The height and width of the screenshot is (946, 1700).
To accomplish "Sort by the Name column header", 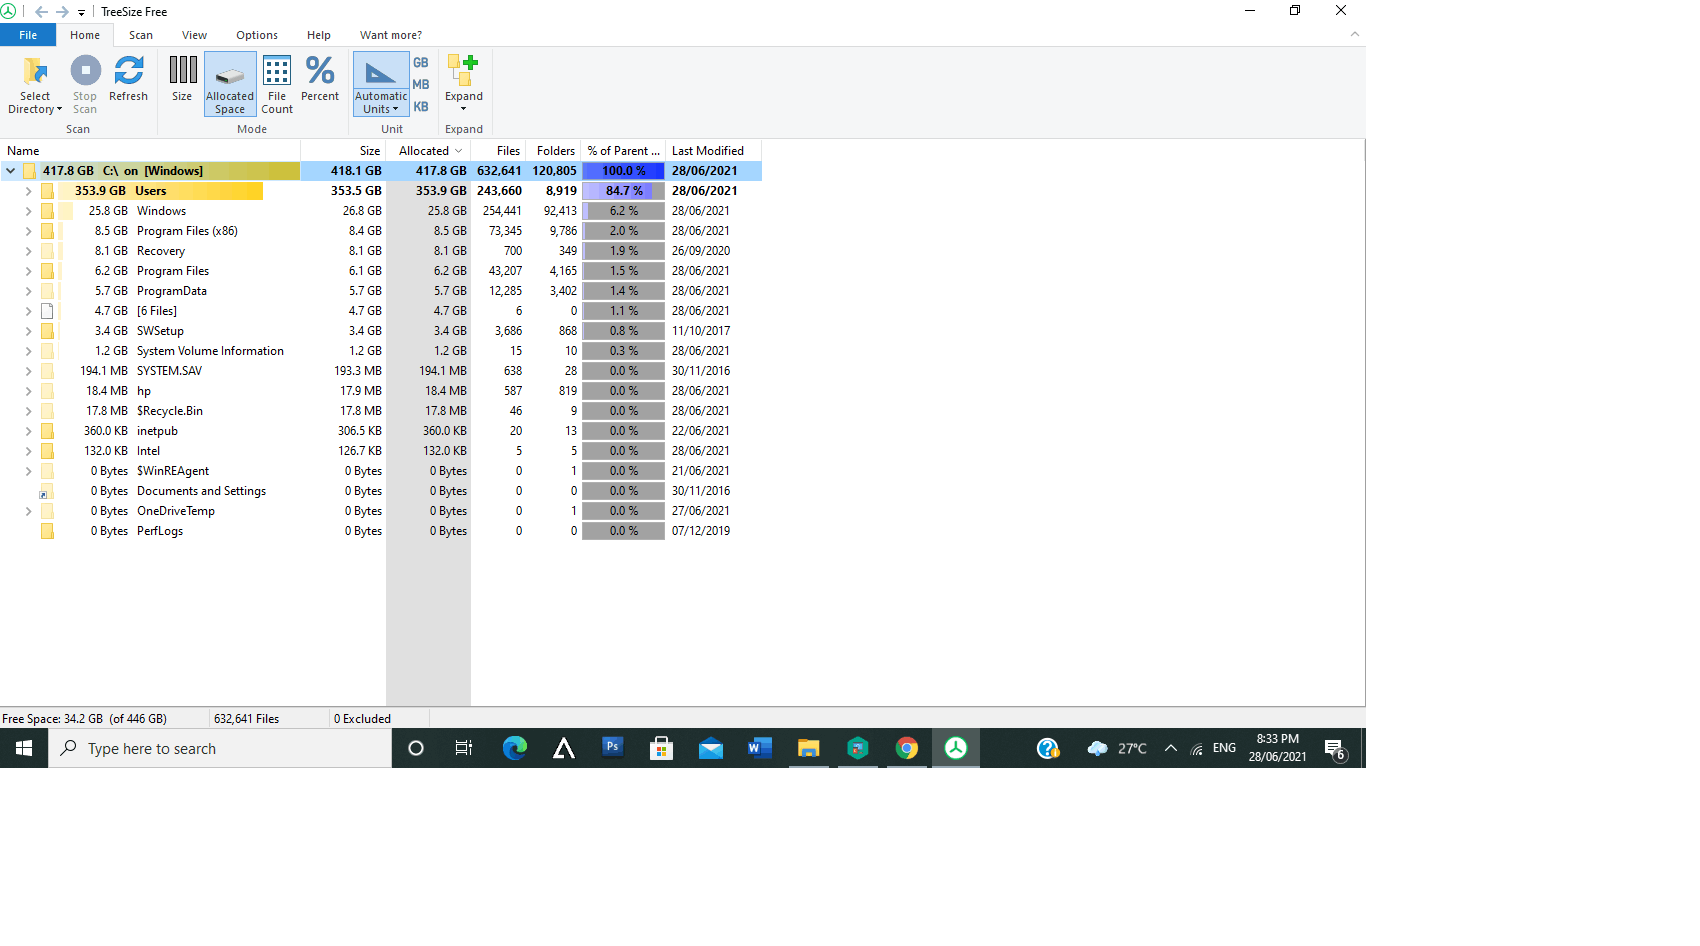I will 150,151.
